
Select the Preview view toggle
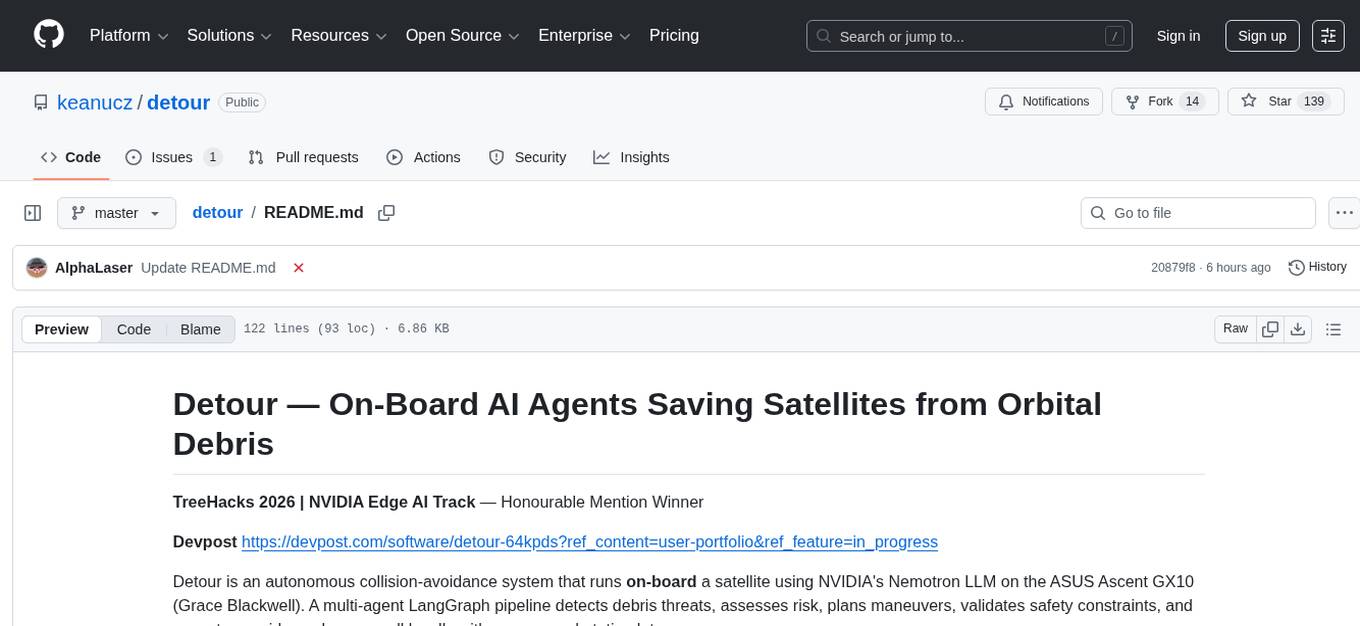coord(62,329)
